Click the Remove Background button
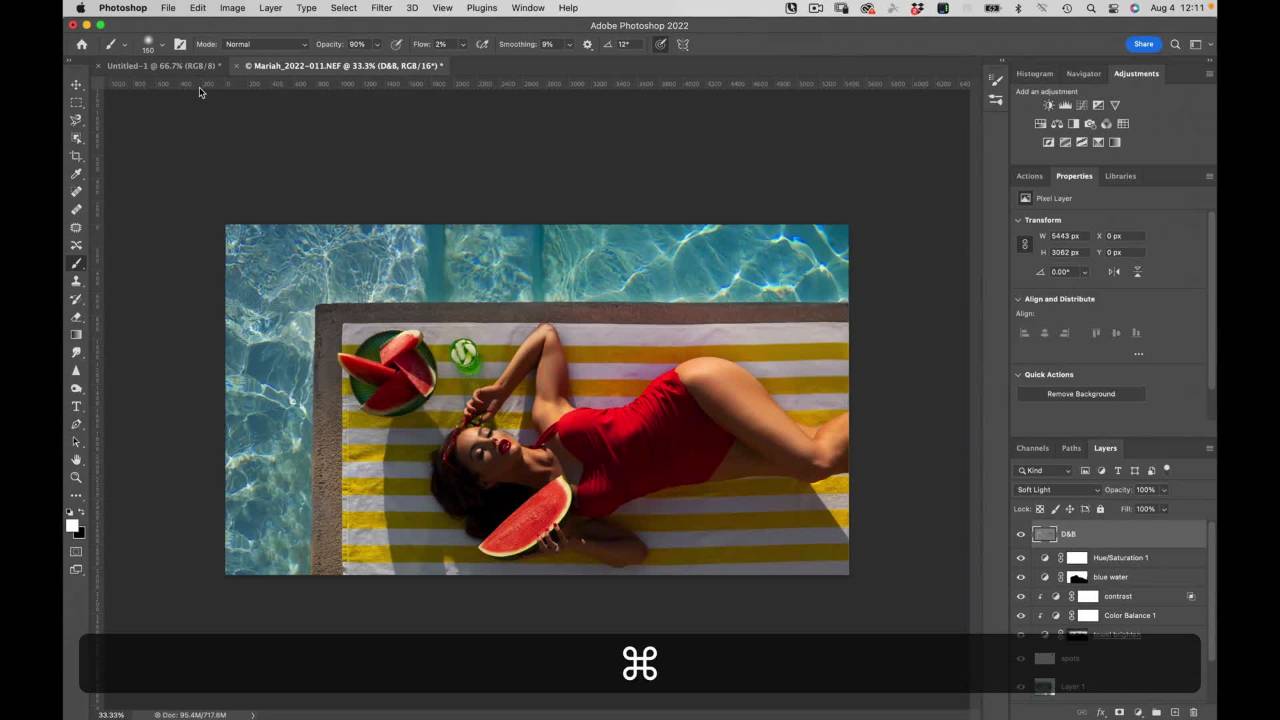This screenshot has width=1280, height=720. (x=1080, y=394)
